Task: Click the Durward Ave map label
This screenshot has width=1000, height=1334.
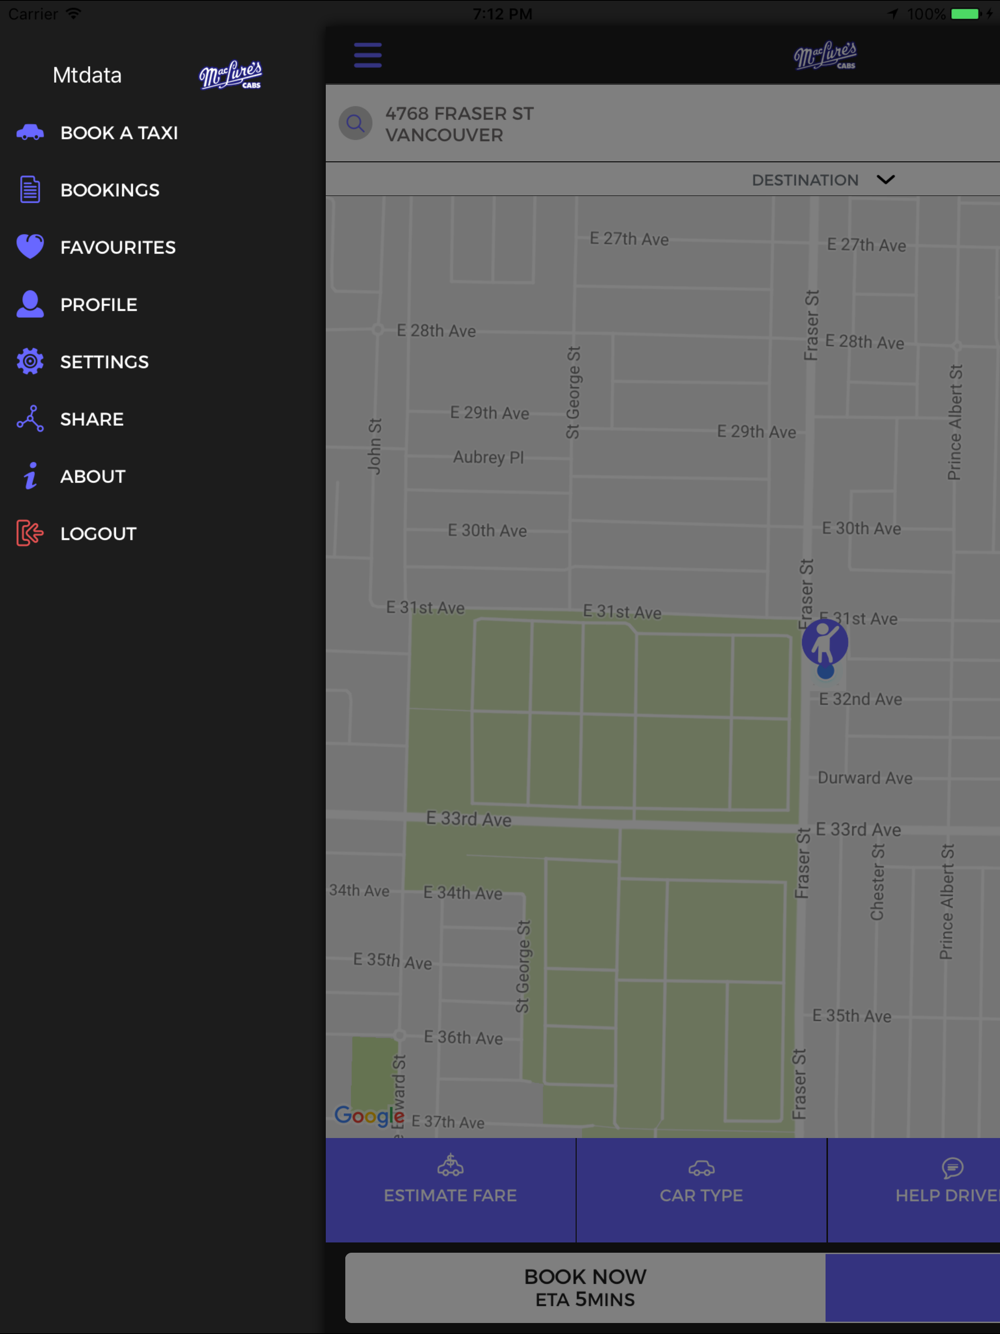Action: pos(865,777)
